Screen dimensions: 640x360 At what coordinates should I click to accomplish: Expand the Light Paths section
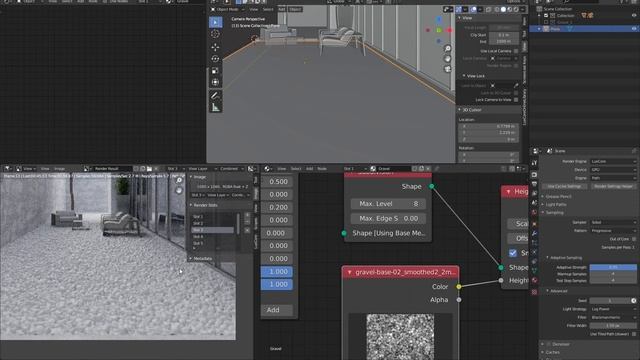click(x=556, y=204)
